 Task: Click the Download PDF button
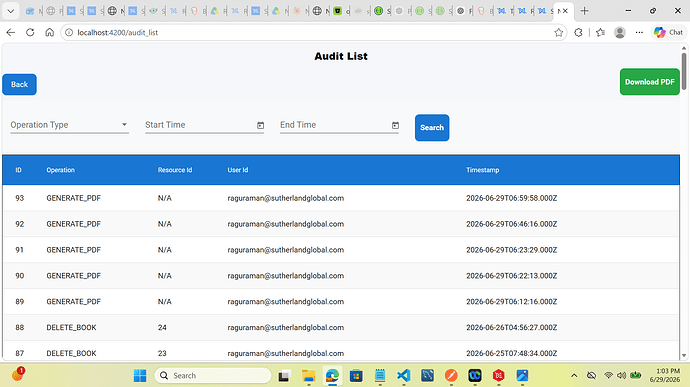click(x=650, y=82)
